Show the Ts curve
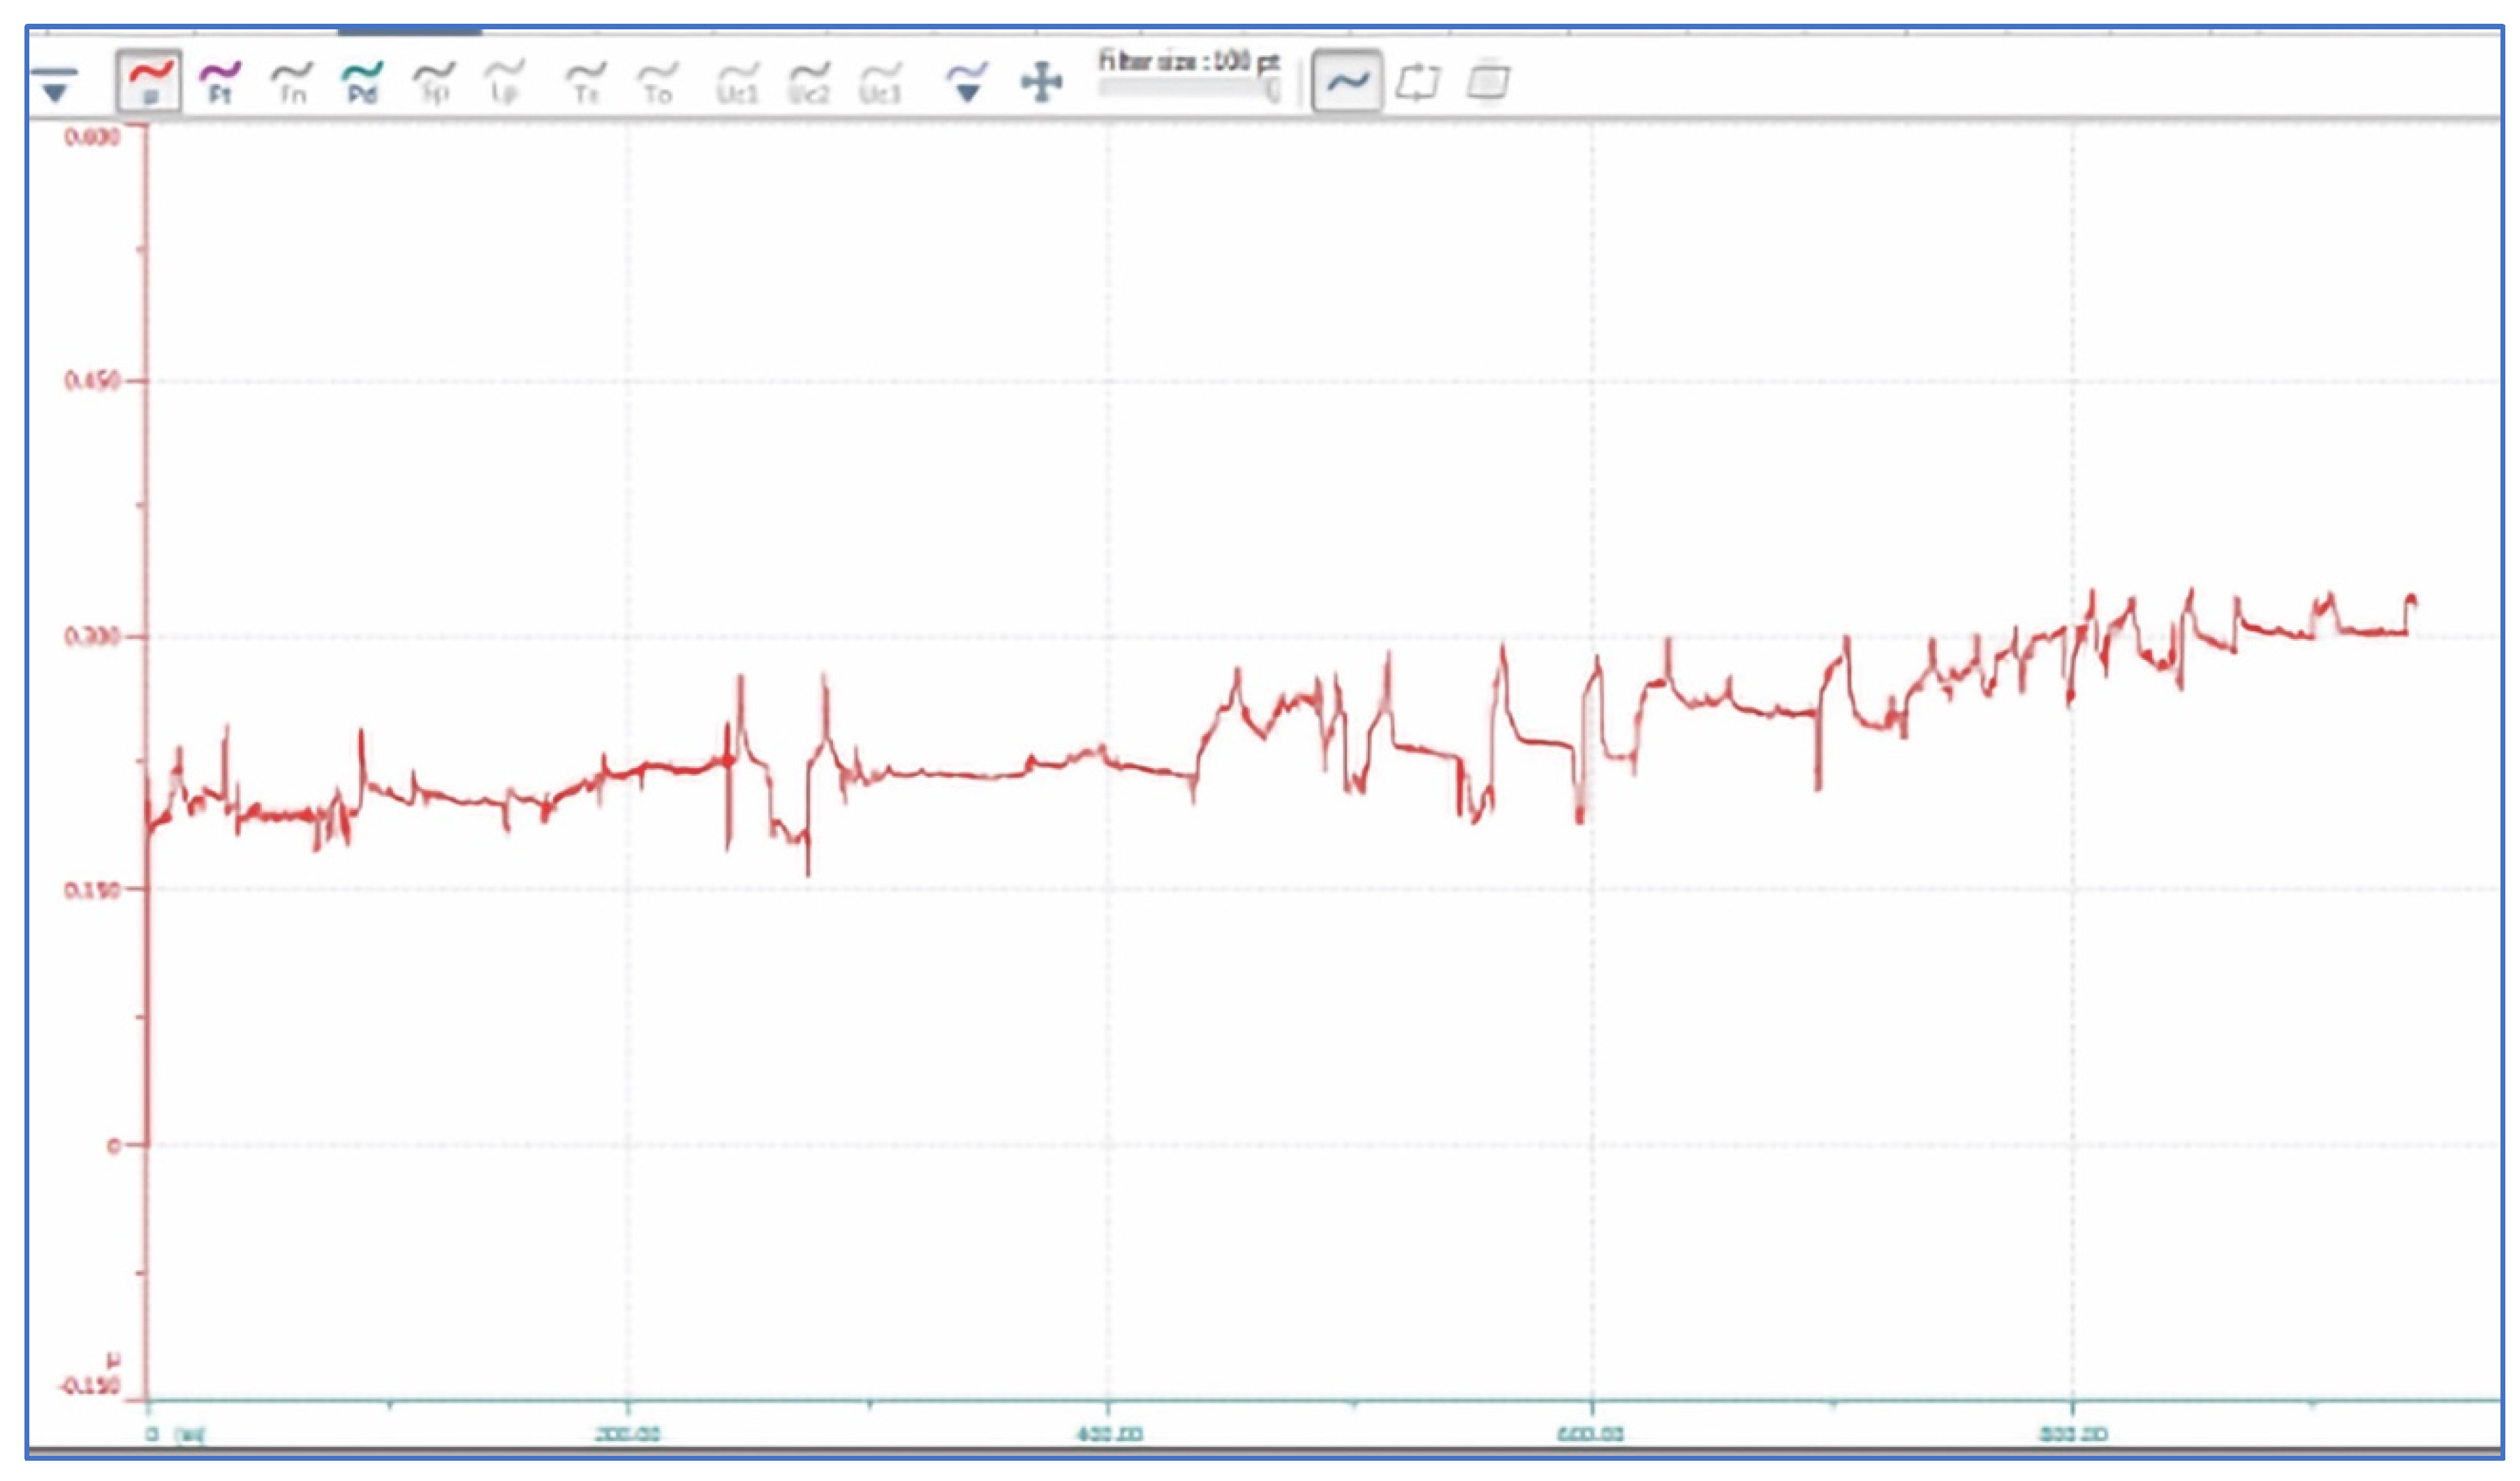Image resolution: width=2520 pixels, height=1481 pixels. coord(586,82)
